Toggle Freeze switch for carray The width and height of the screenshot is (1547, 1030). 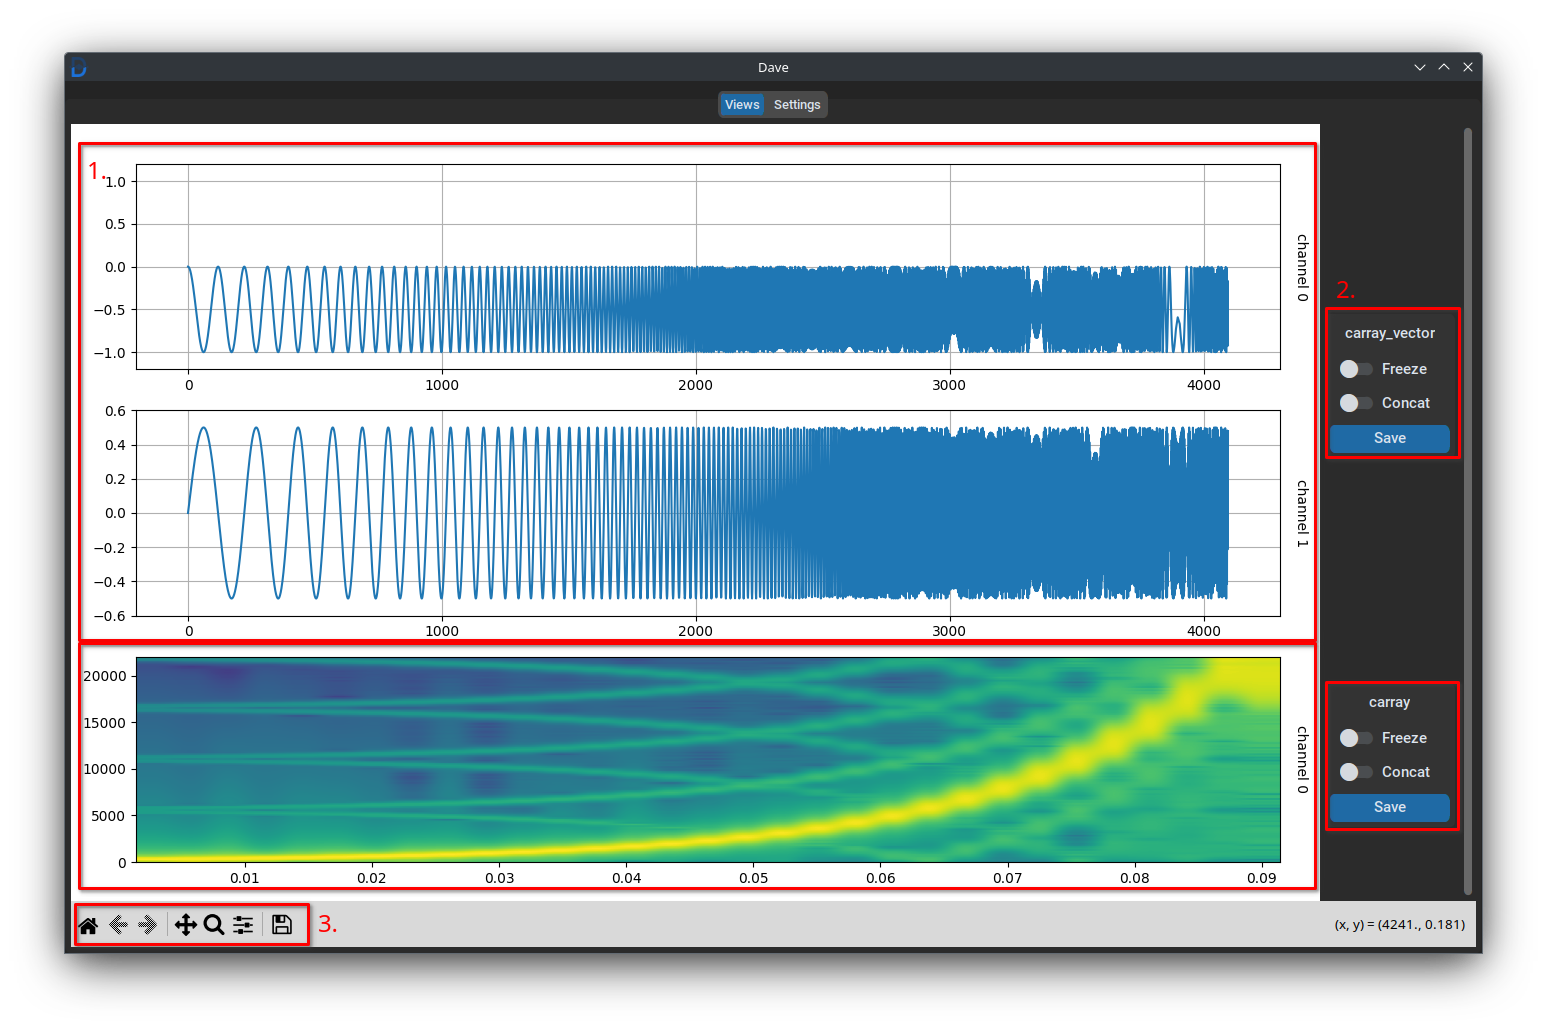[1356, 738]
